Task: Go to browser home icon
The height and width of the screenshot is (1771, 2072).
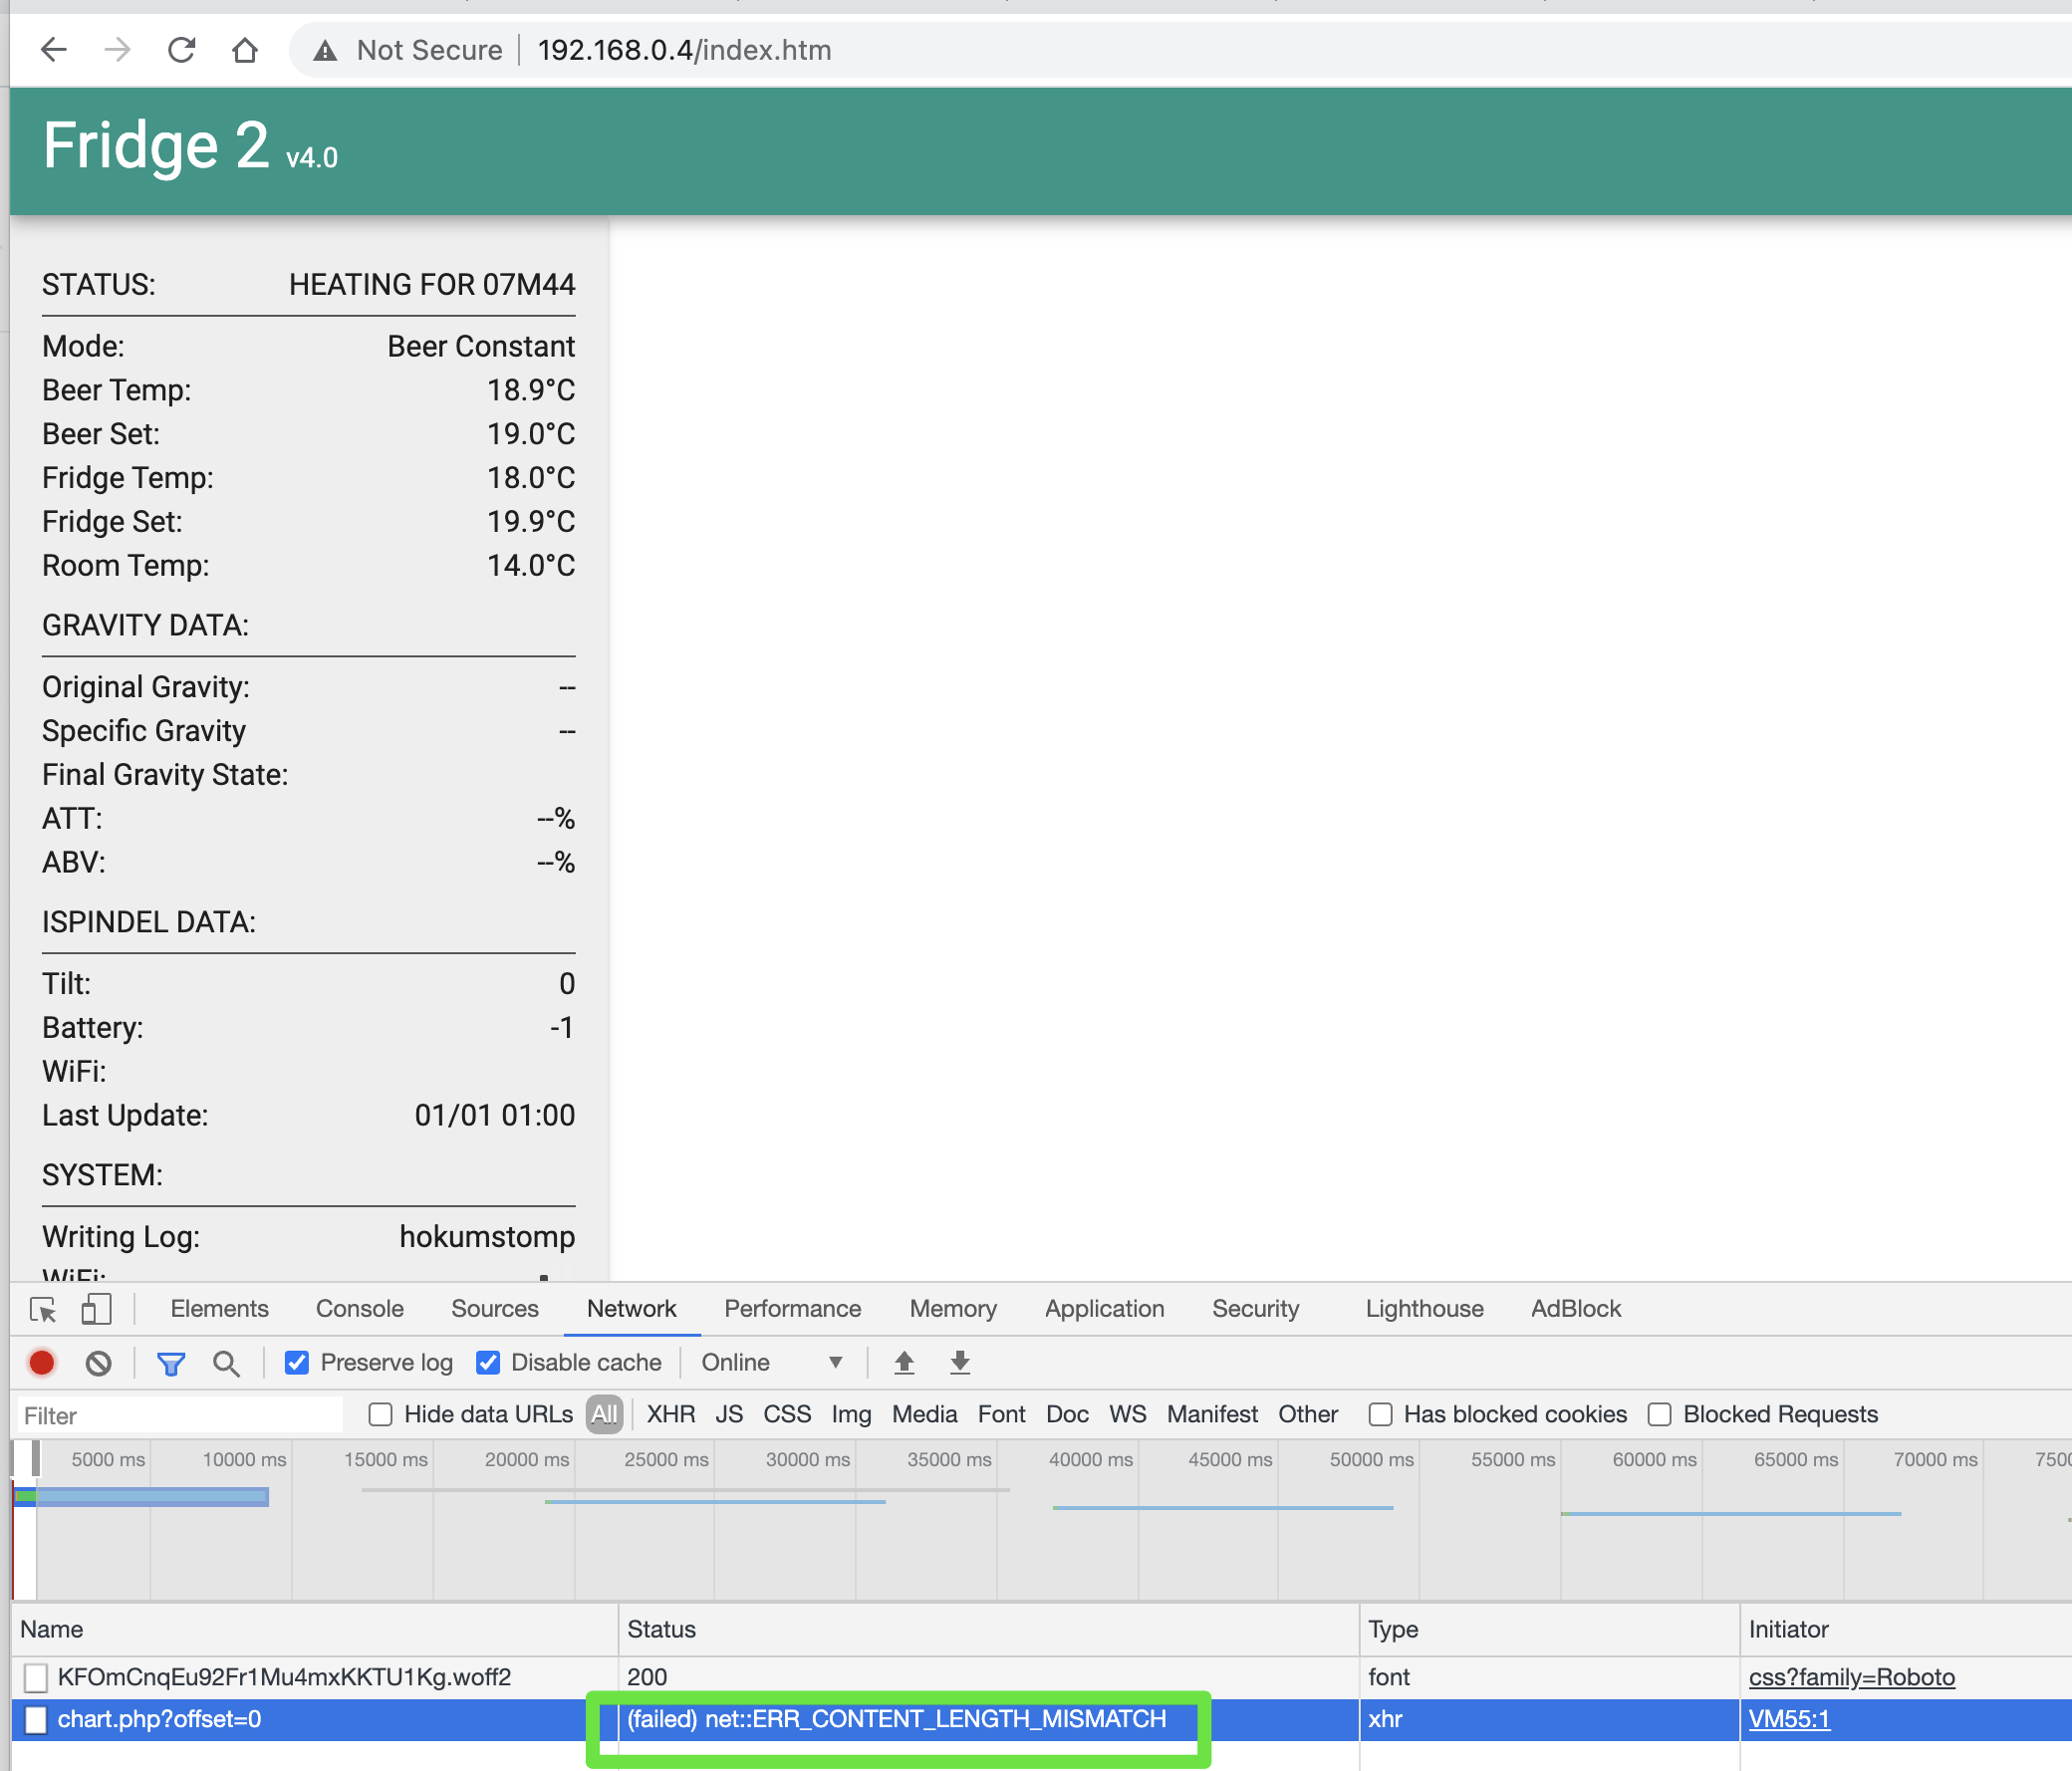Action: (x=245, y=50)
